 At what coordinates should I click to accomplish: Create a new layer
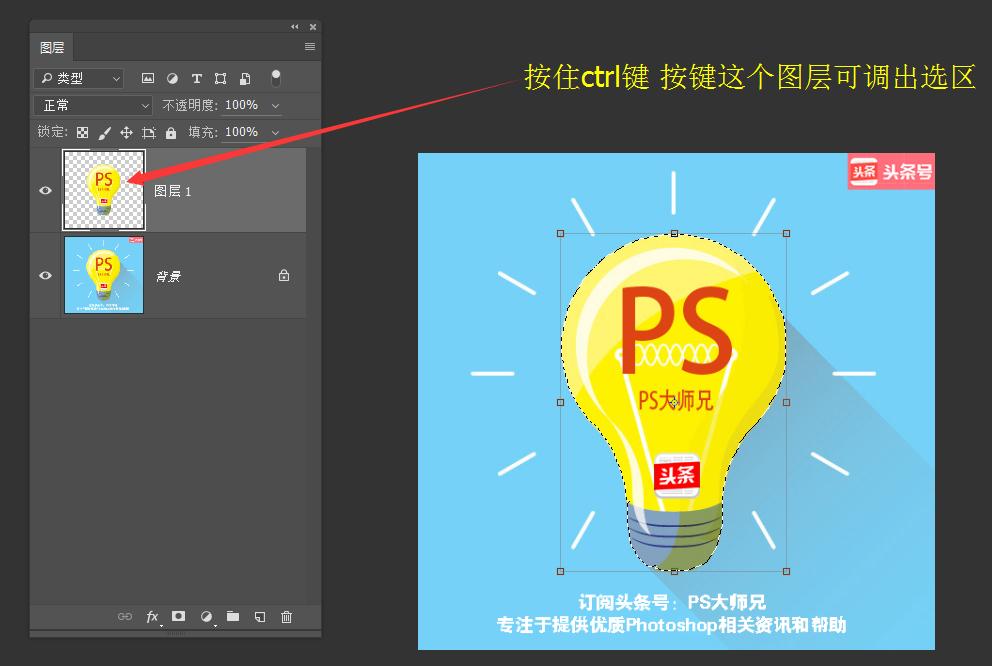pyautogui.click(x=259, y=617)
